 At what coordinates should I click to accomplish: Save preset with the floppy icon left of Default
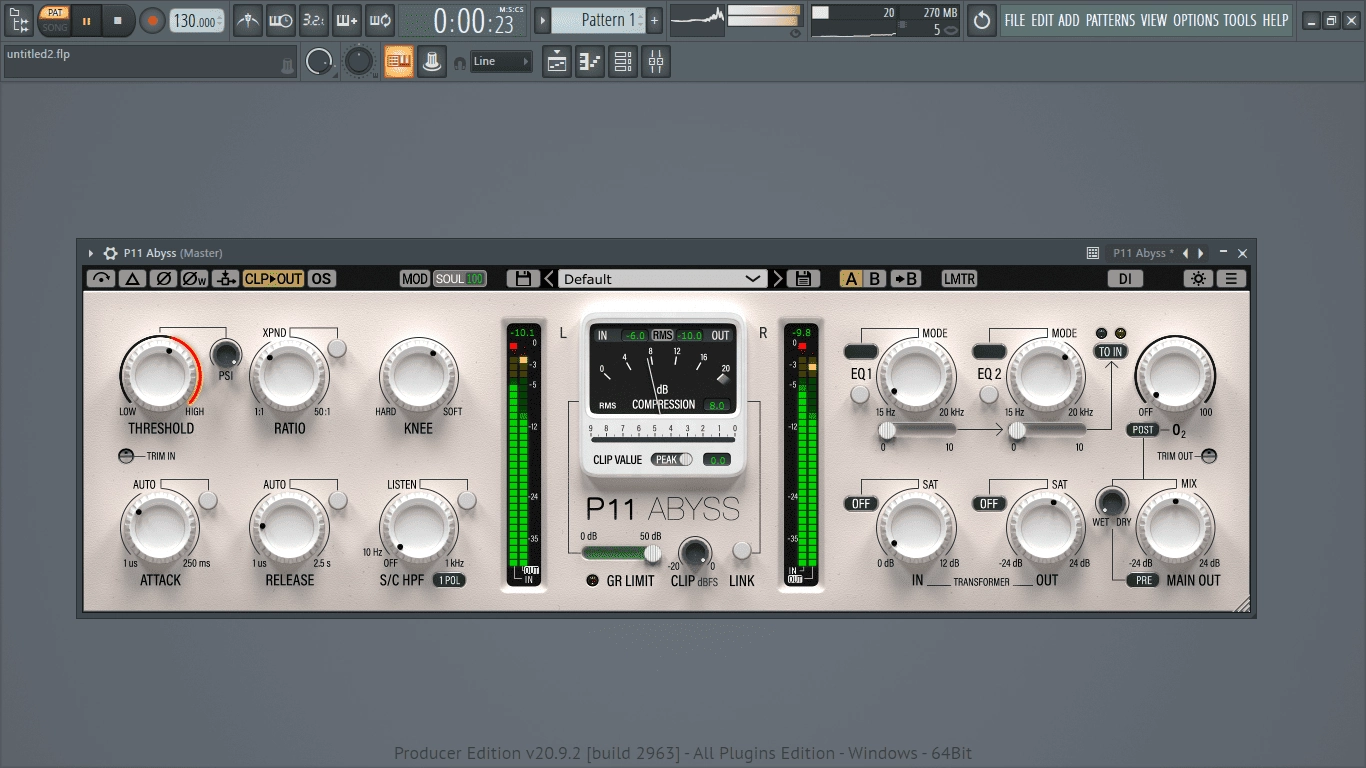pyautogui.click(x=522, y=279)
